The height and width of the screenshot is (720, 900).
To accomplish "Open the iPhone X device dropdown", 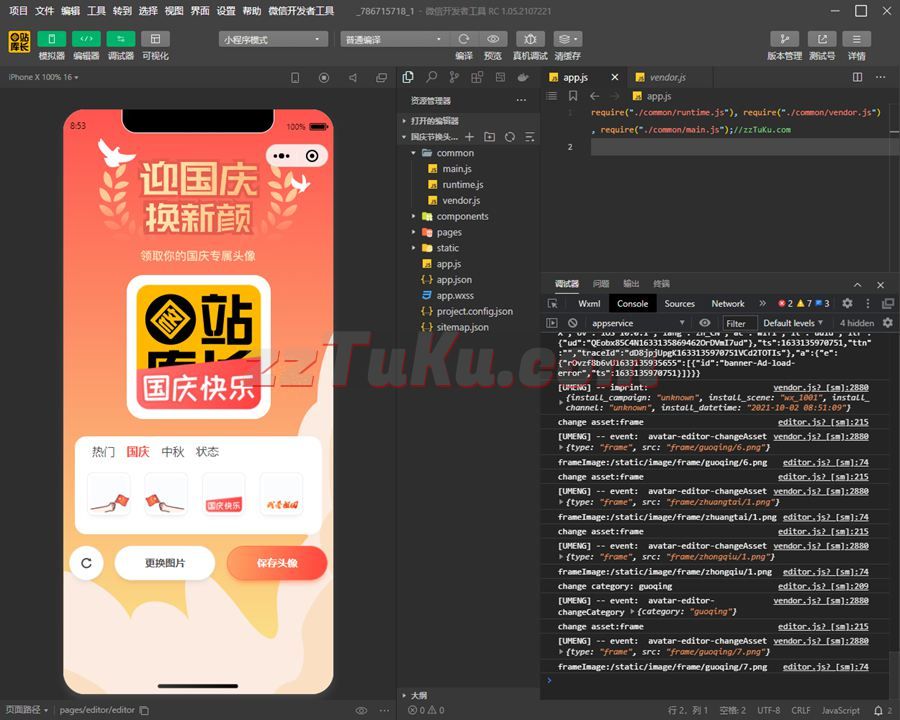I will 44,77.
